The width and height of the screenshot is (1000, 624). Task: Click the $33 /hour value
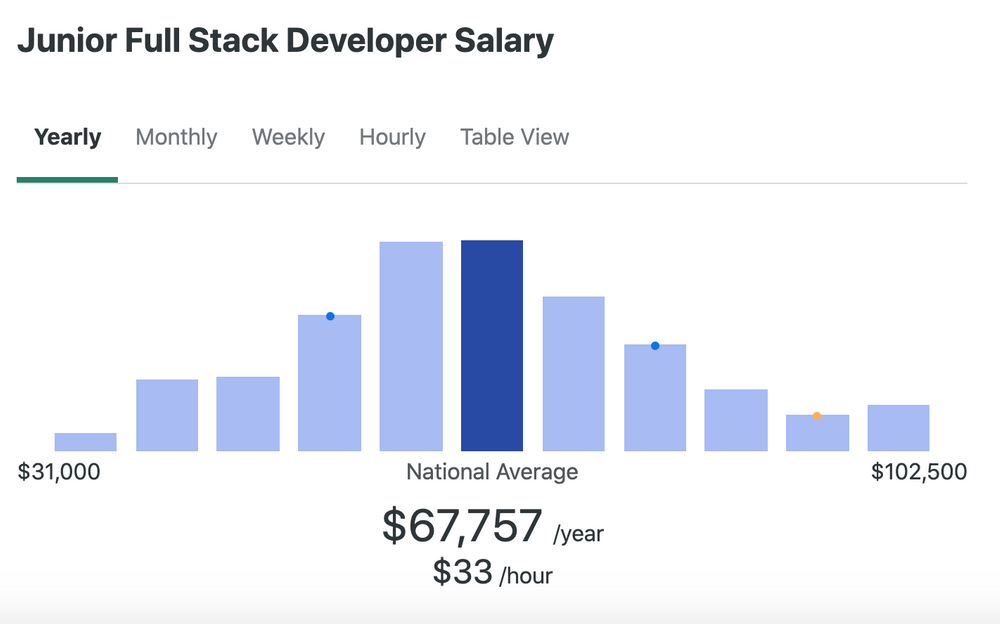(492, 572)
